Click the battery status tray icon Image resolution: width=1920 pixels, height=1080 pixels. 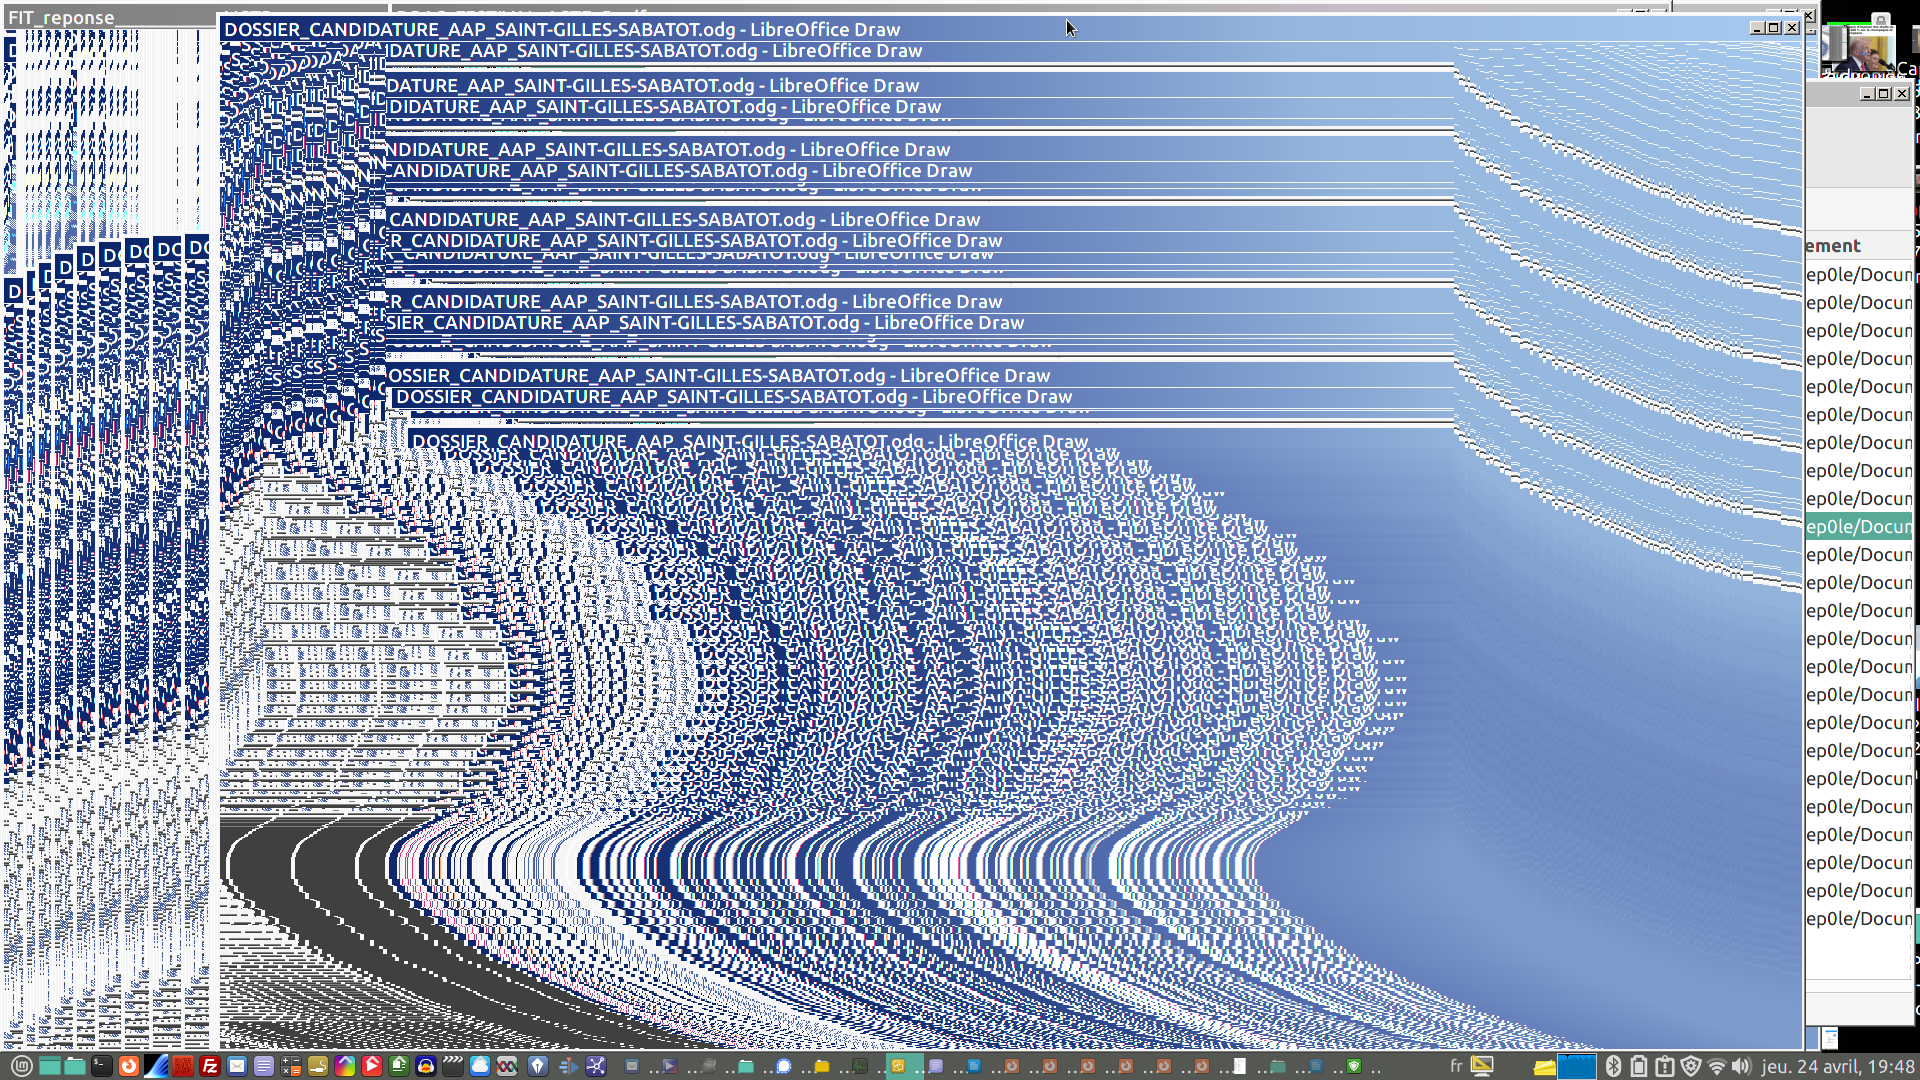coord(1639,1066)
